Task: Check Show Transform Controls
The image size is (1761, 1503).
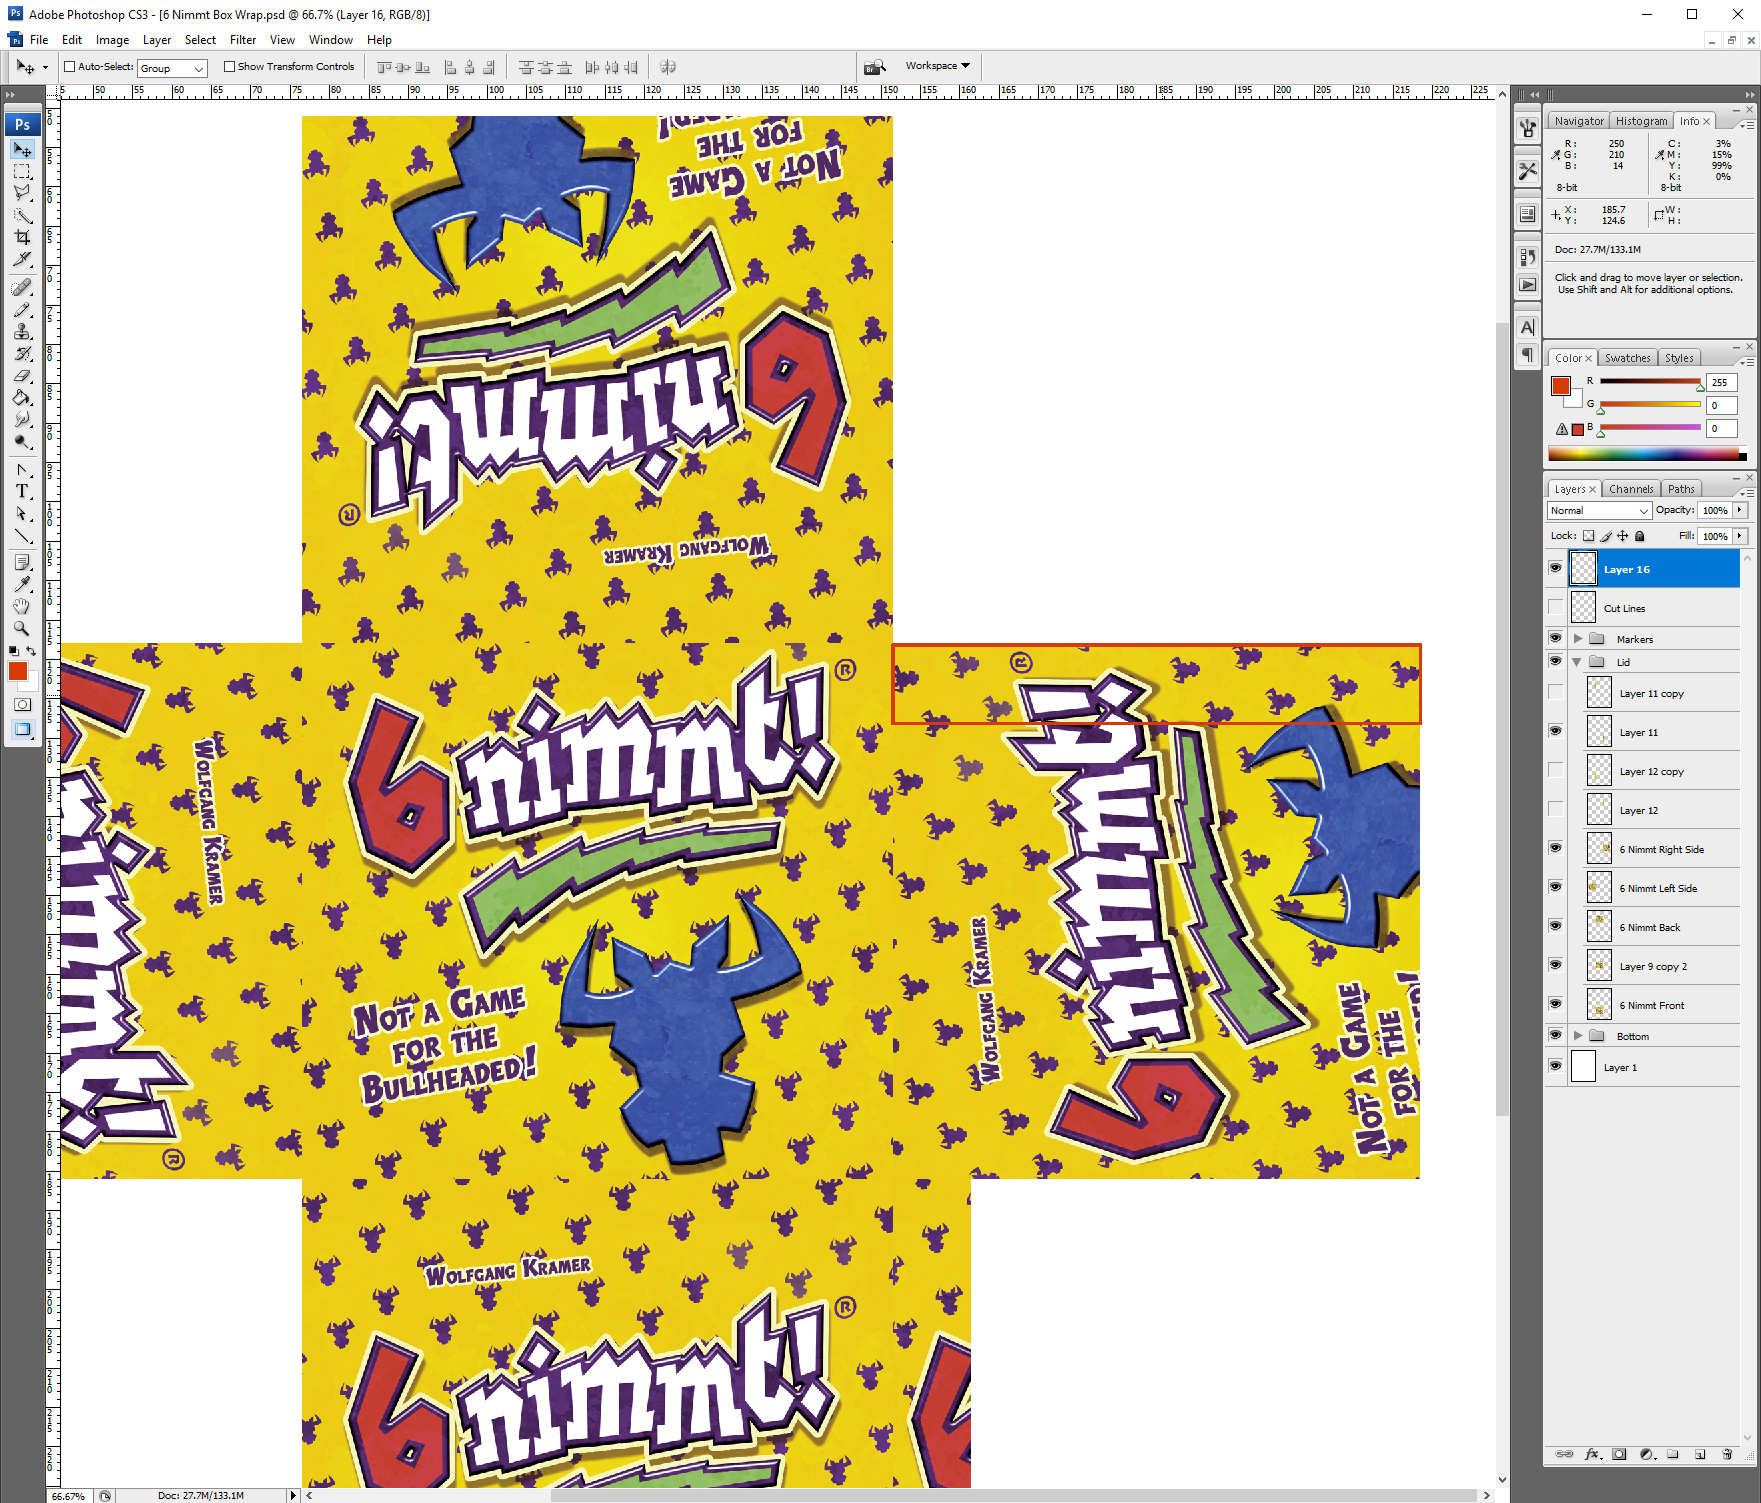Action: pyautogui.click(x=229, y=66)
